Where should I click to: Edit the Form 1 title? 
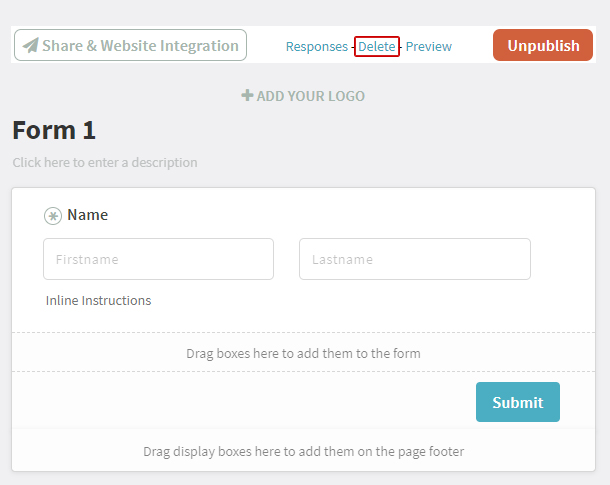(54, 130)
